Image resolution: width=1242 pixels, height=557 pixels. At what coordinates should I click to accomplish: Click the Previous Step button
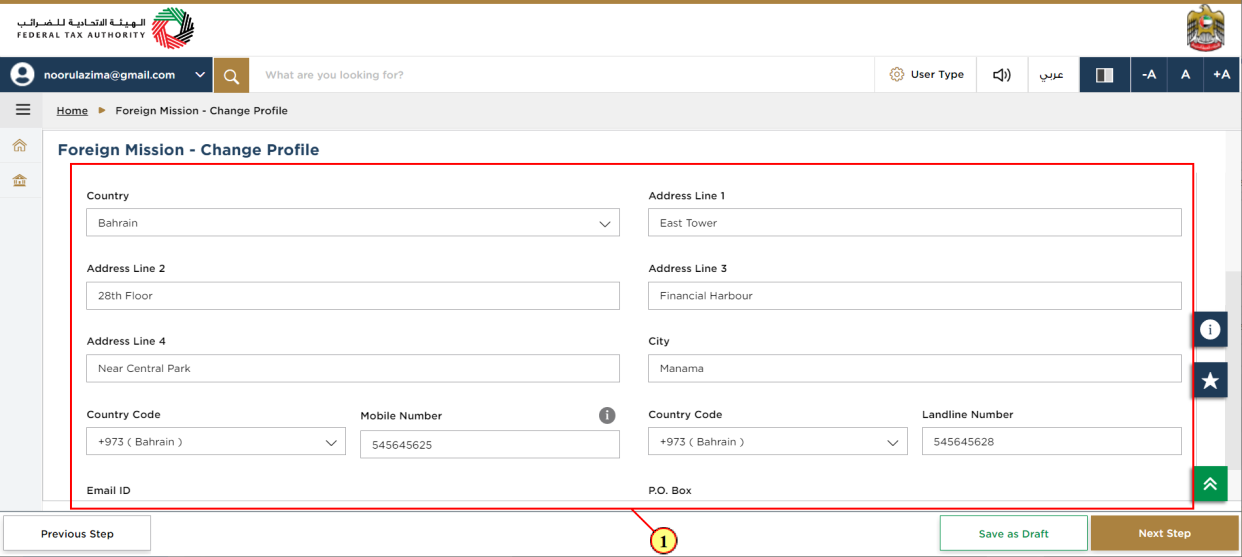click(x=77, y=534)
